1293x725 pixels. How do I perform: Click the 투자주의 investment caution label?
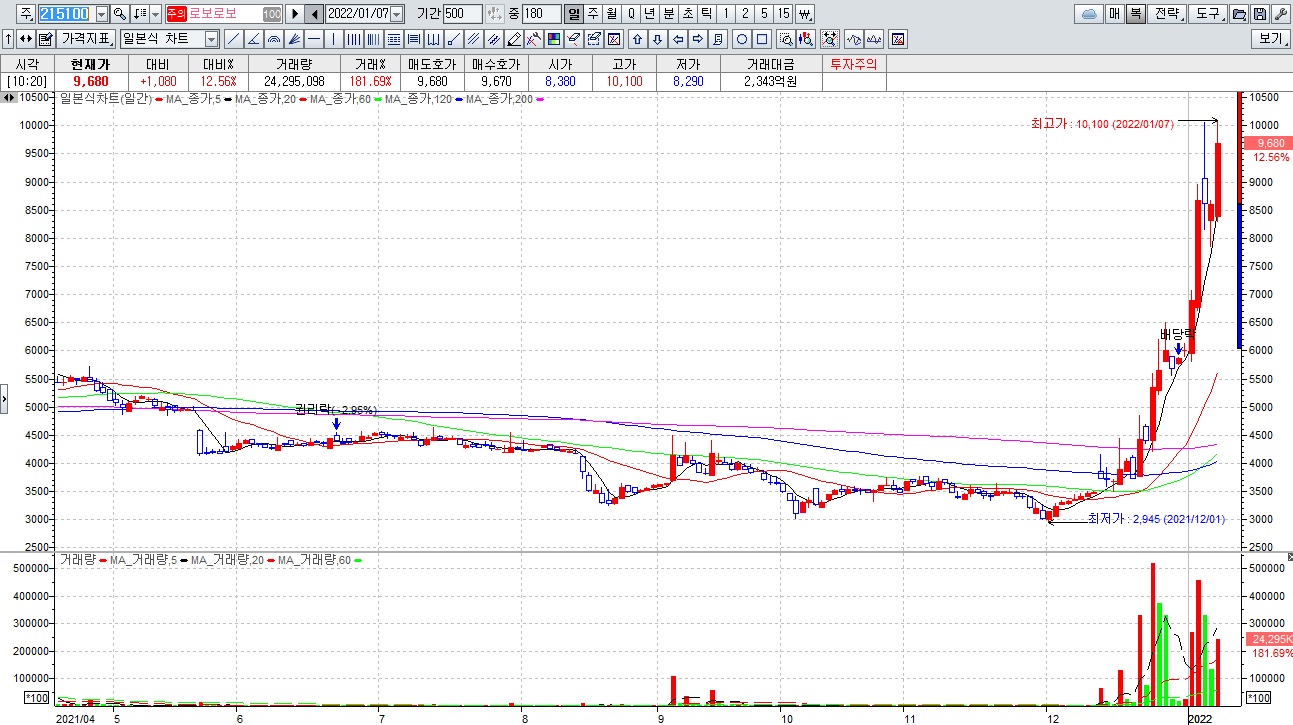pyautogui.click(x=852, y=64)
